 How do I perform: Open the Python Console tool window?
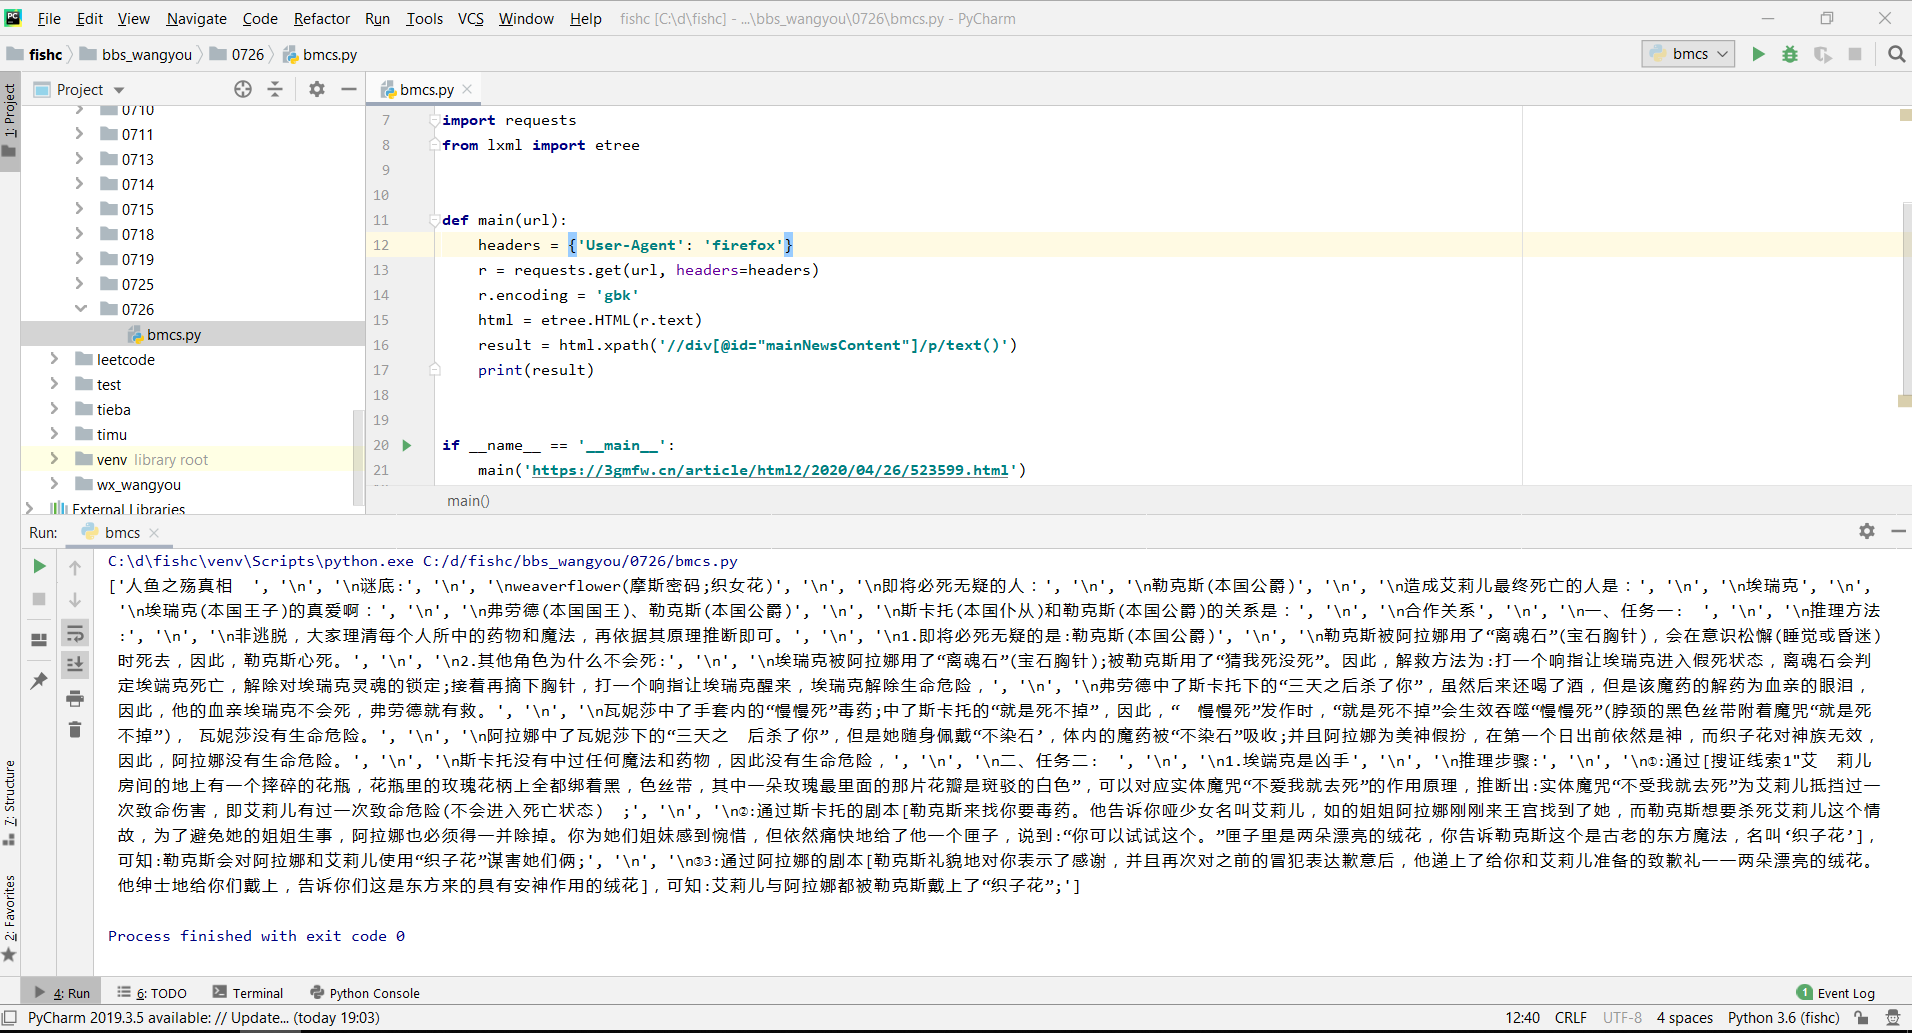(365, 993)
